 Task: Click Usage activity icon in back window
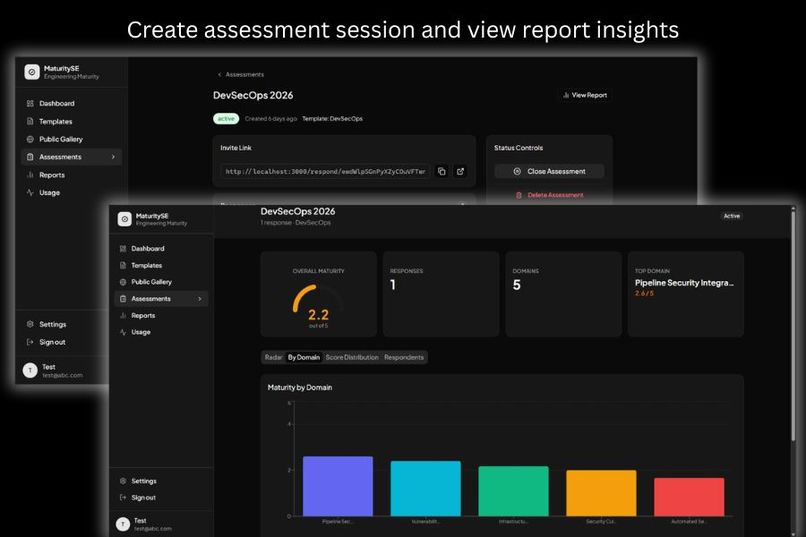click(30, 192)
